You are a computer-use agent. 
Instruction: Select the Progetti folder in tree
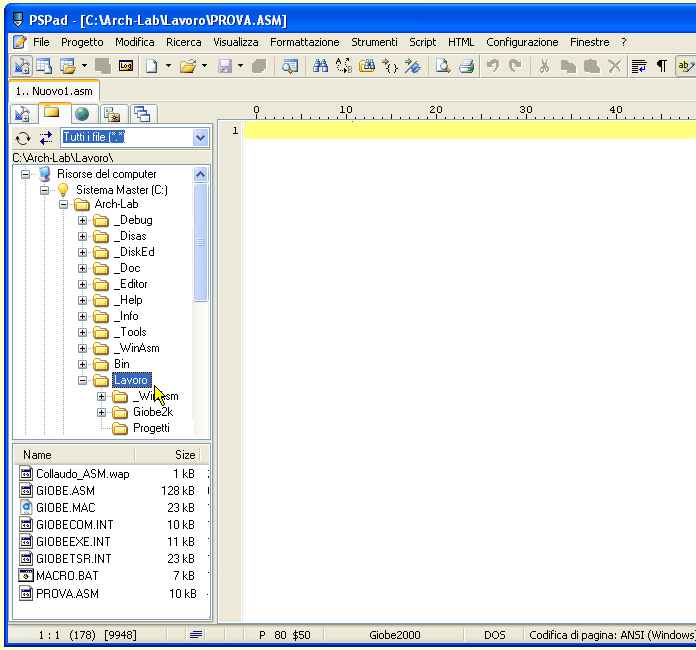(151, 428)
